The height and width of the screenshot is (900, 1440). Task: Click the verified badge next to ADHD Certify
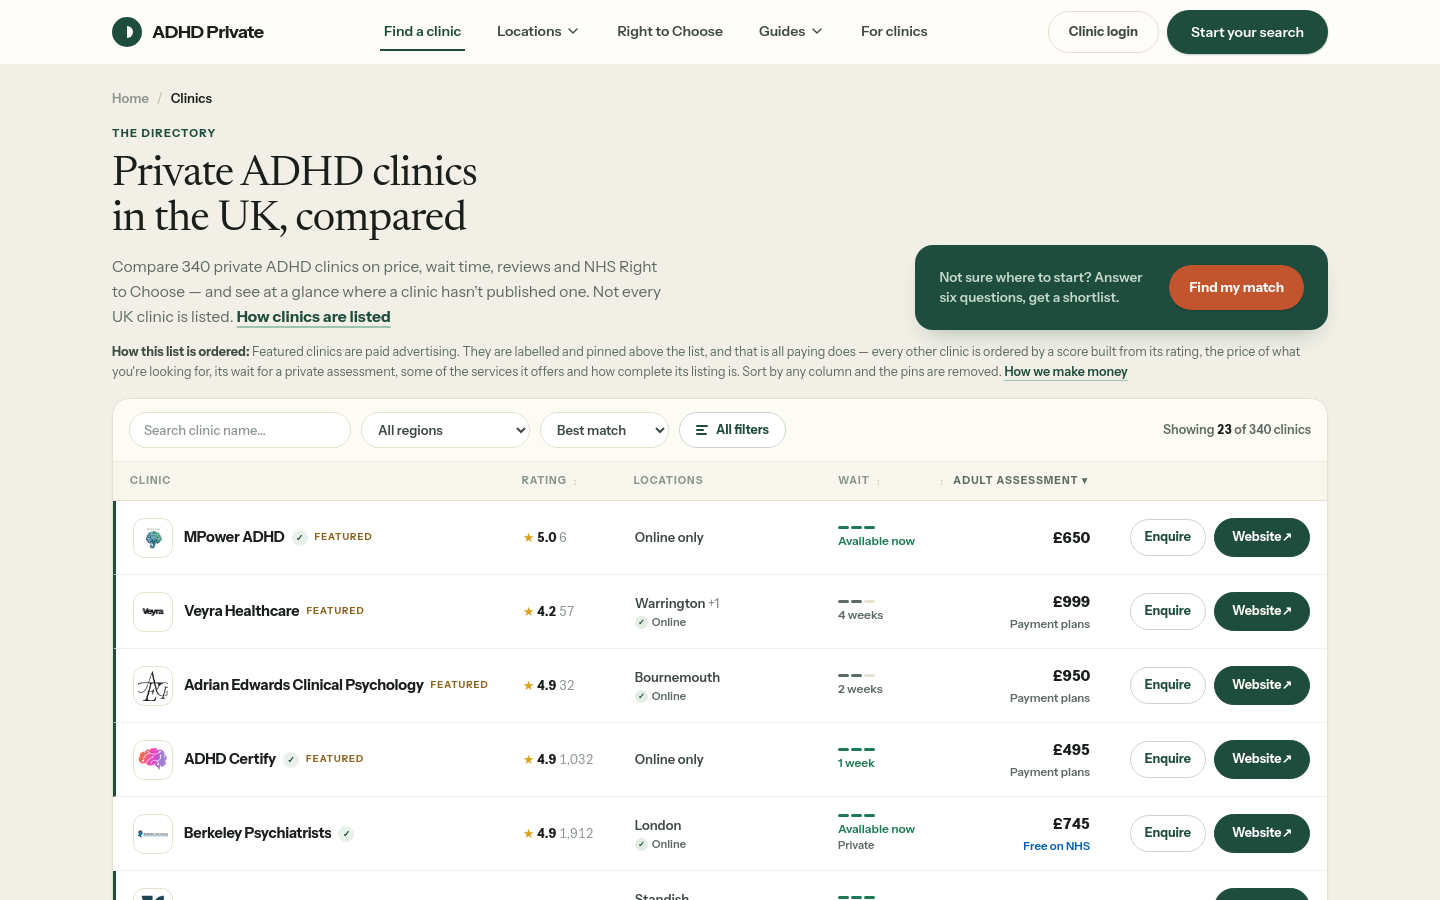click(x=291, y=760)
